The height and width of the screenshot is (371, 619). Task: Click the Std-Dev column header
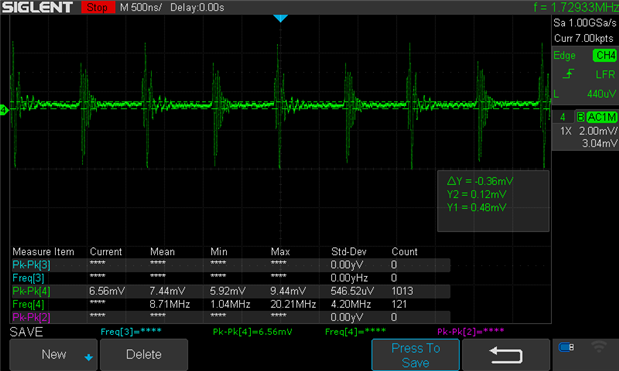[x=349, y=252]
